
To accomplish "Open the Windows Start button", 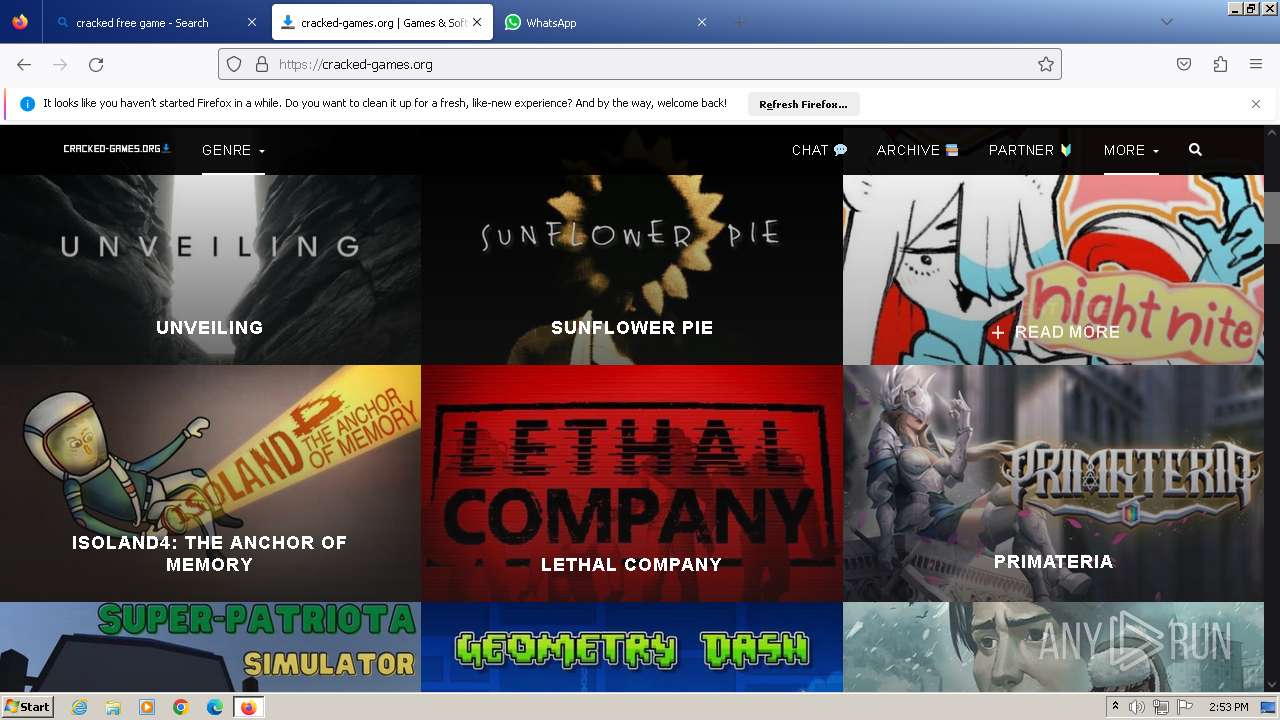I will pyautogui.click(x=27, y=707).
